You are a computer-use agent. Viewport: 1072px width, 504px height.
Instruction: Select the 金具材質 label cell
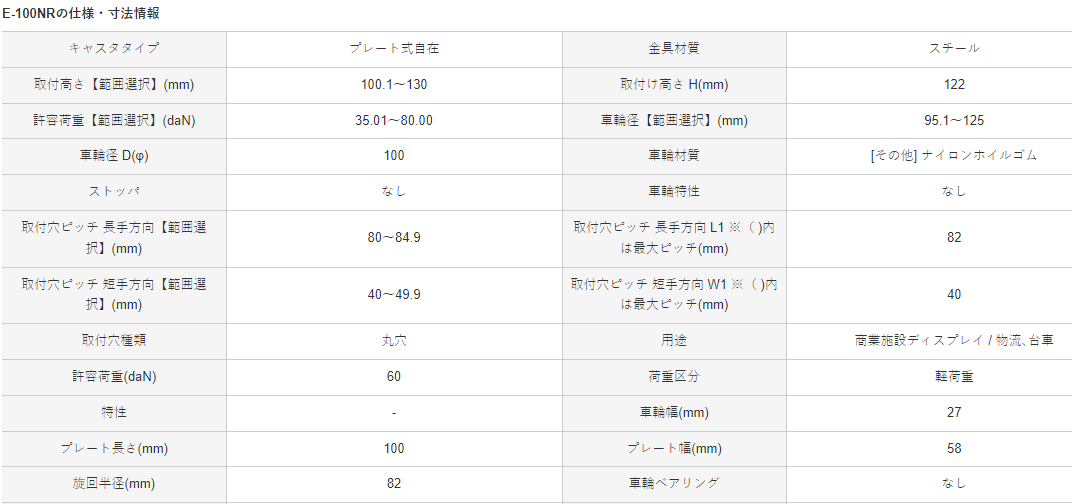[674, 48]
